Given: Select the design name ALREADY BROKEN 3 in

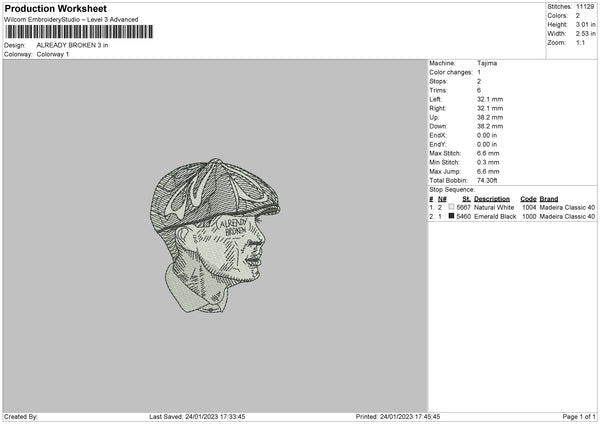Looking at the screenshot, I should pos(72,45).
